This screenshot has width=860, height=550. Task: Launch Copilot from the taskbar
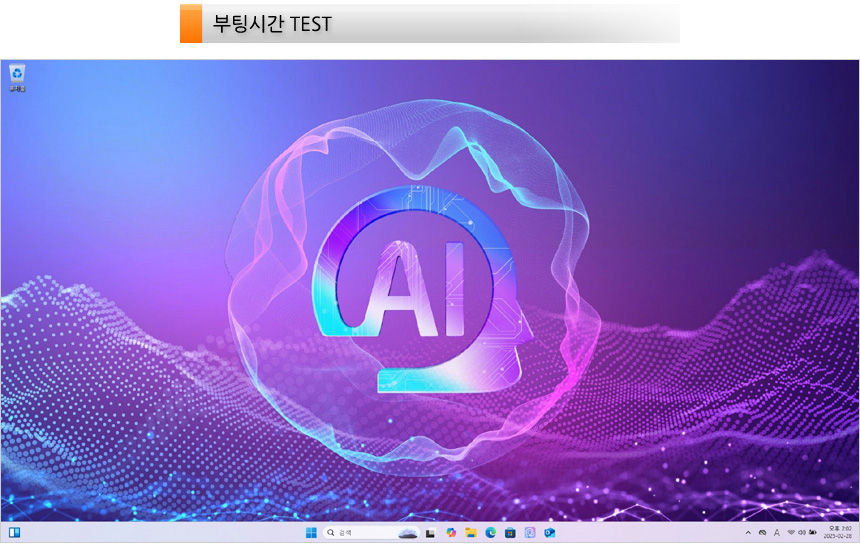click(x=452, y=532)
